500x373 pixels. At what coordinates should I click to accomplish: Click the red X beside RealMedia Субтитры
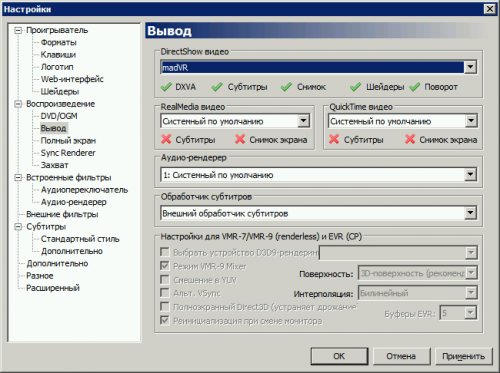click(x=166, y=139)
